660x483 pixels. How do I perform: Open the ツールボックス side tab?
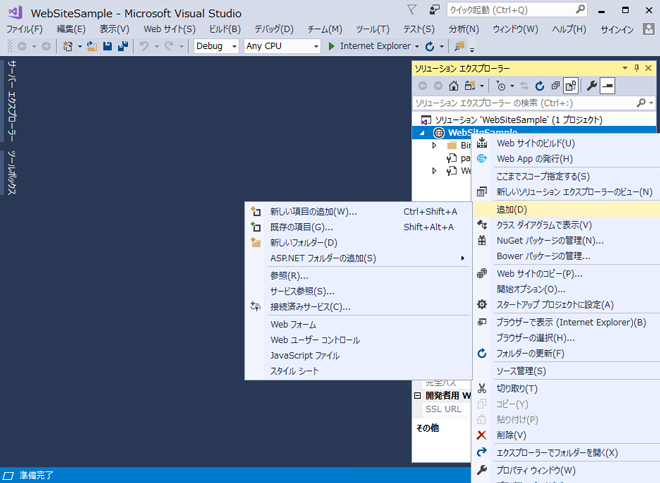coord(12,173)
